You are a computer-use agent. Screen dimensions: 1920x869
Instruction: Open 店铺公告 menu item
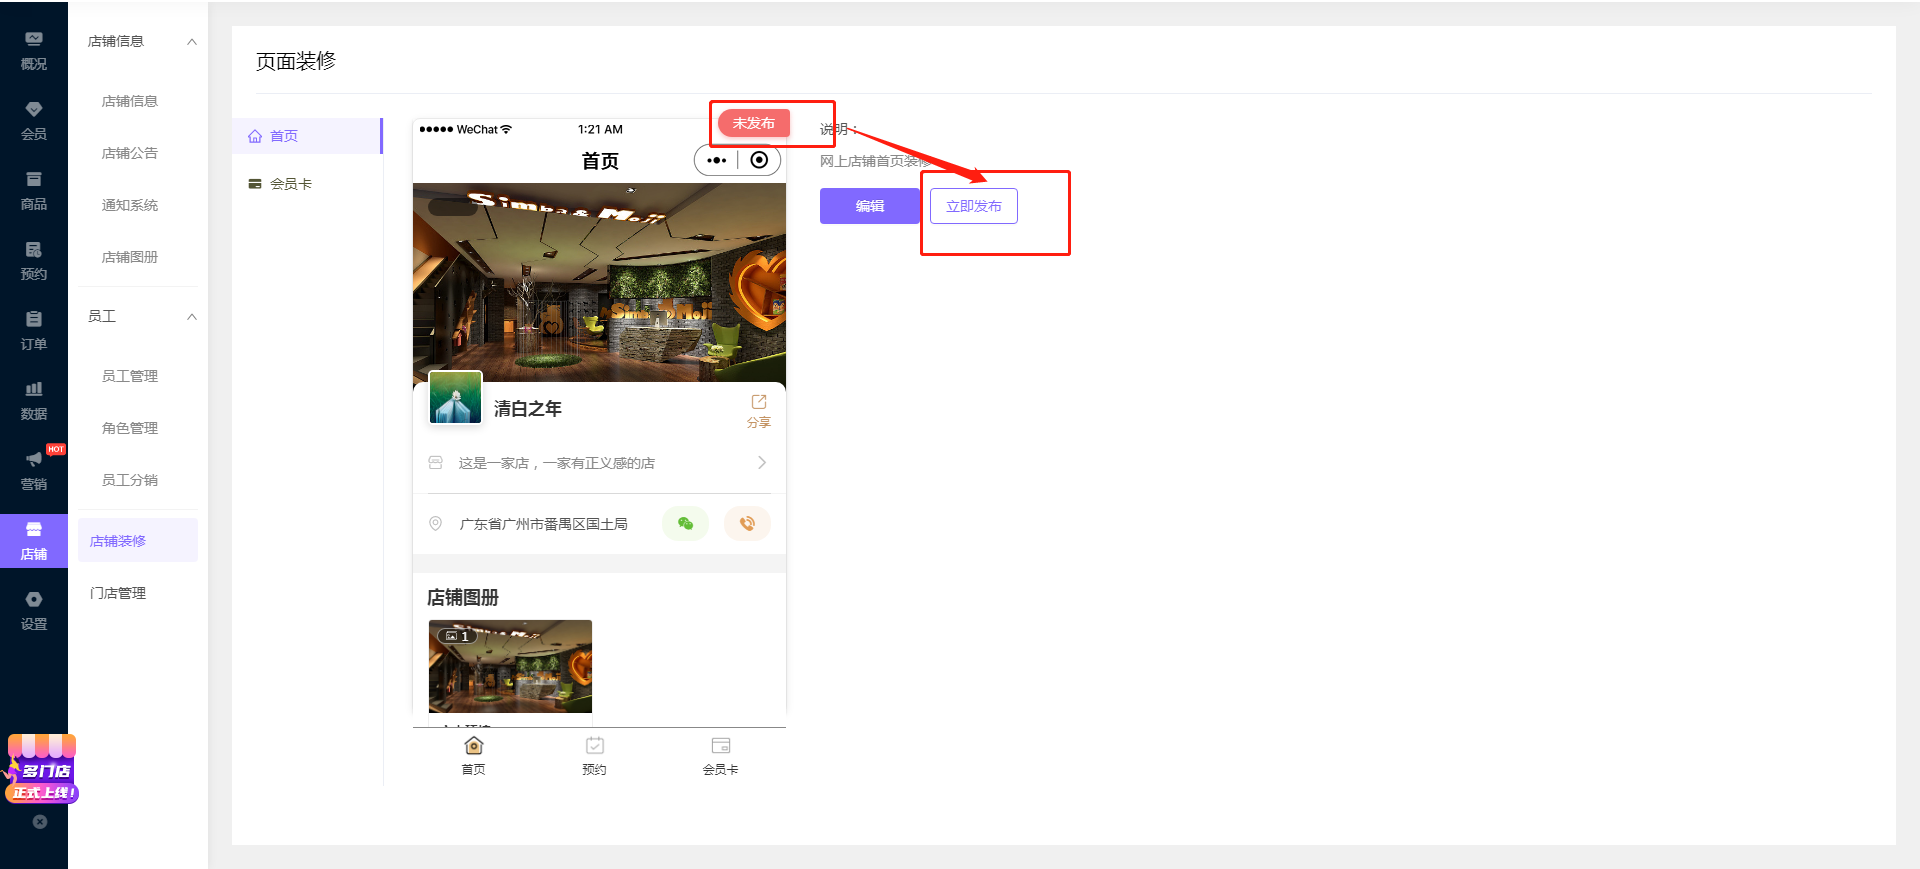130,153
